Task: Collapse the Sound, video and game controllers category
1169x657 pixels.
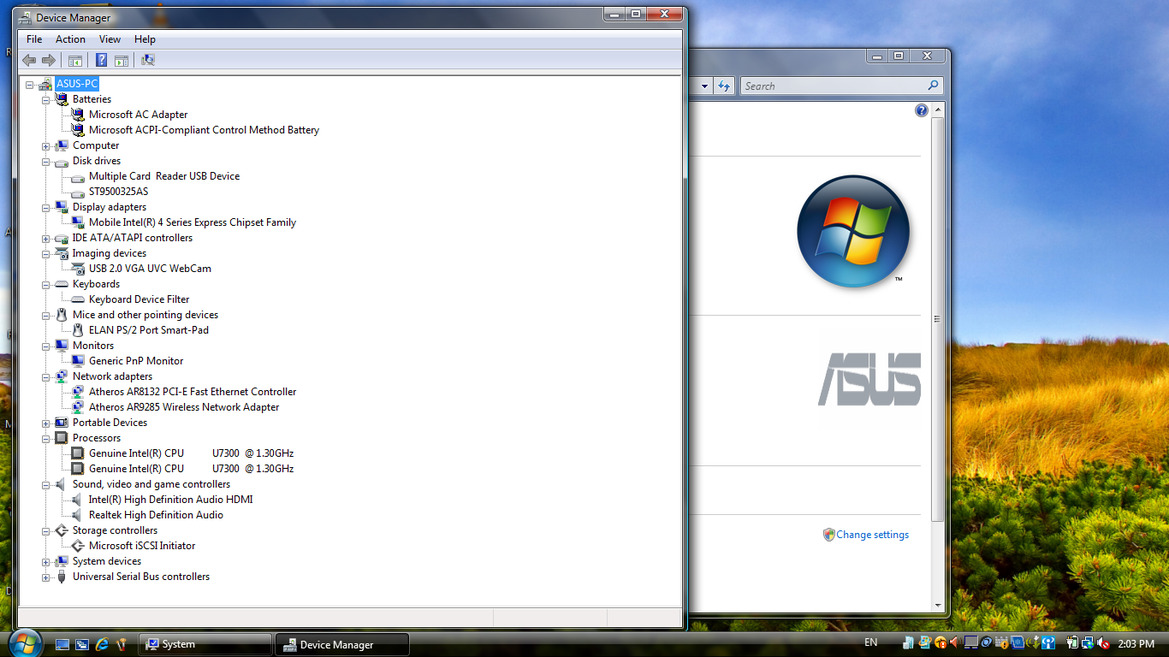Action: (x=45, y=485)
